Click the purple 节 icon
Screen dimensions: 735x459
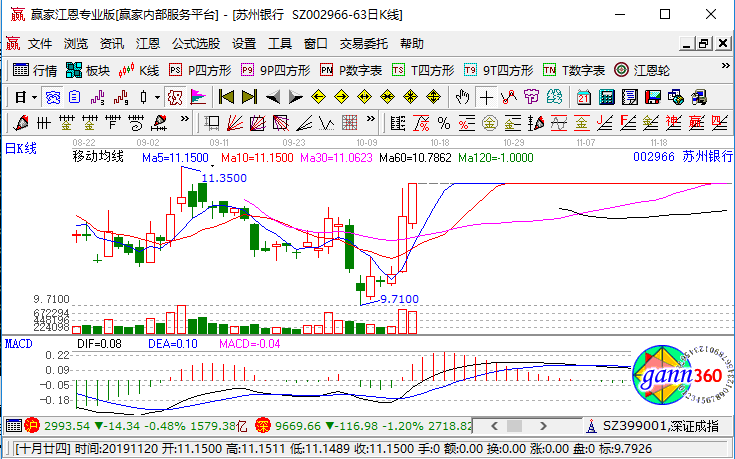532,98
